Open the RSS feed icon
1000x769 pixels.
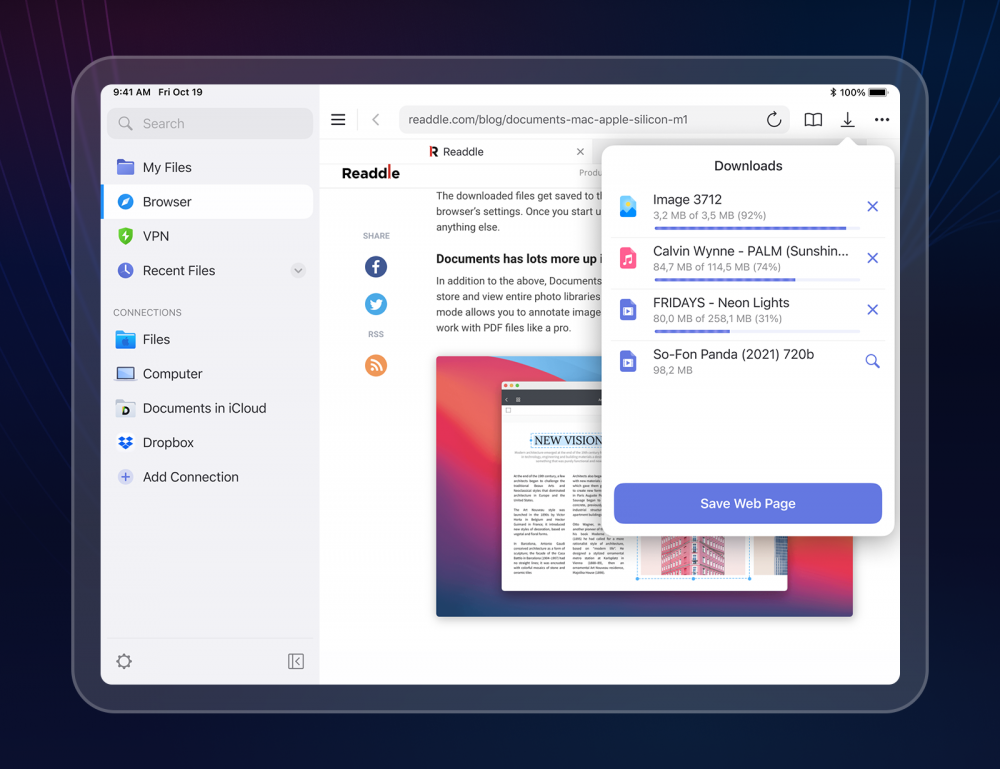coord(376,365)
